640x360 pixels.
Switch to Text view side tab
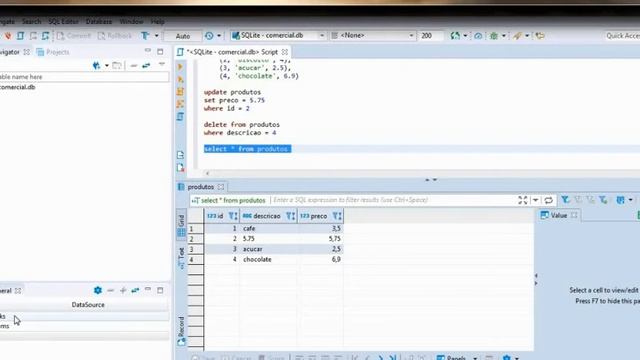[x=181, y=257]
